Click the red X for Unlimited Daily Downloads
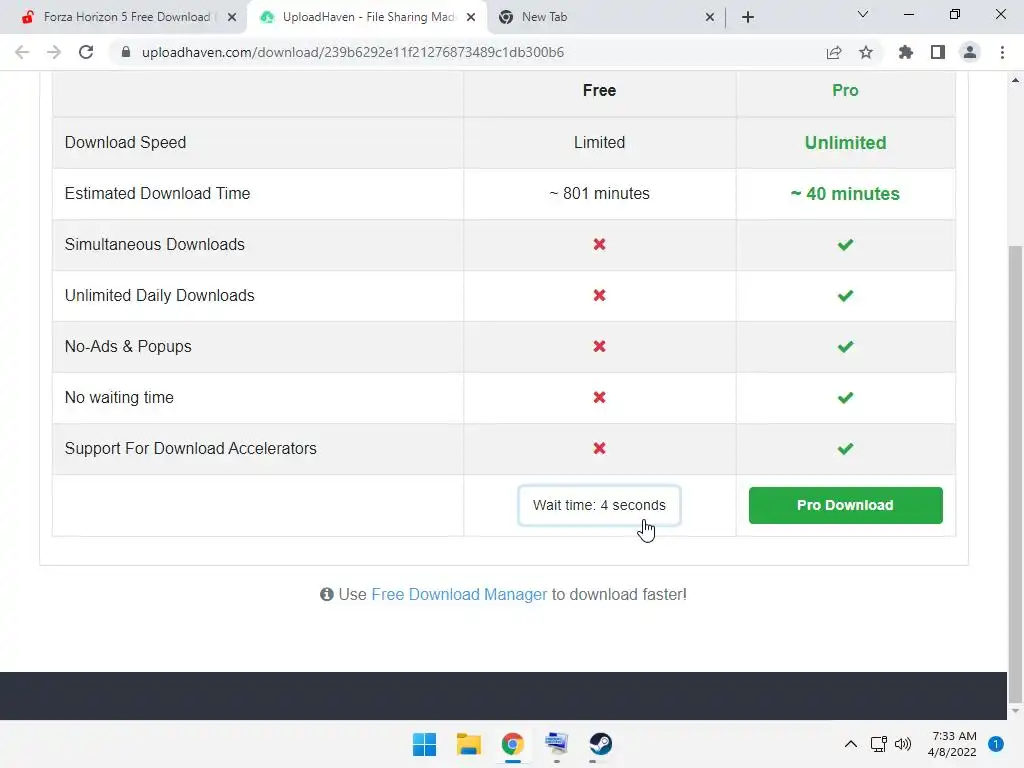Image resolution: width=1024 pixels, height=768 pixels. pos(599,295)
